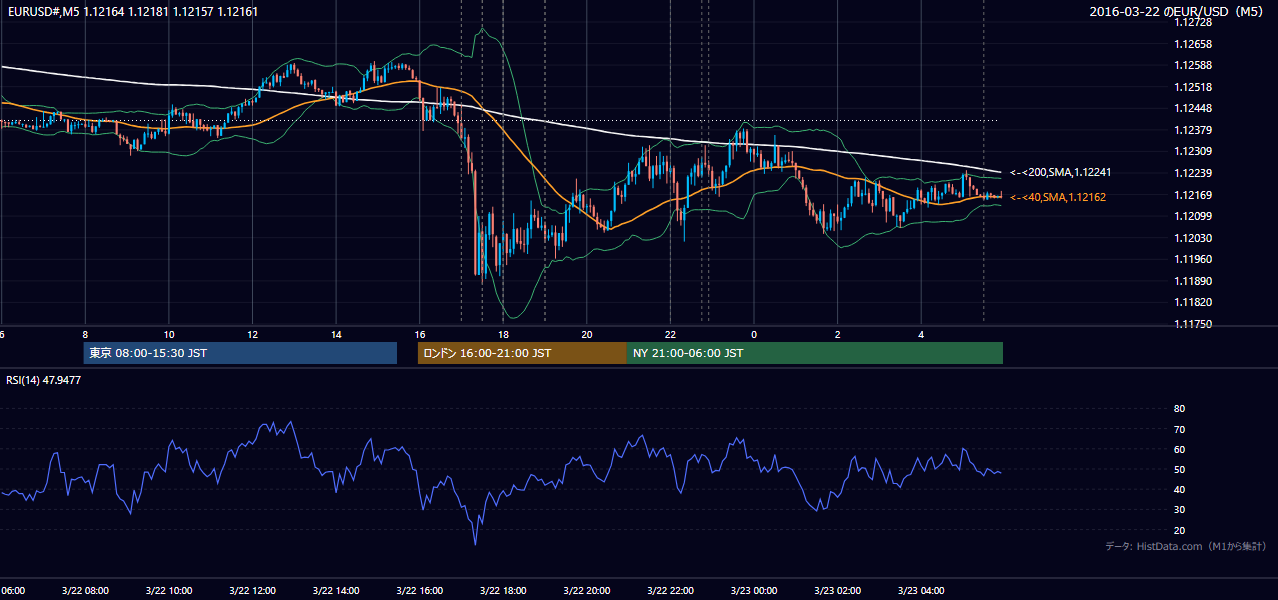1278x600 pixels.
Task: Select RSI scale value 40
Action: coord(1179,490)
